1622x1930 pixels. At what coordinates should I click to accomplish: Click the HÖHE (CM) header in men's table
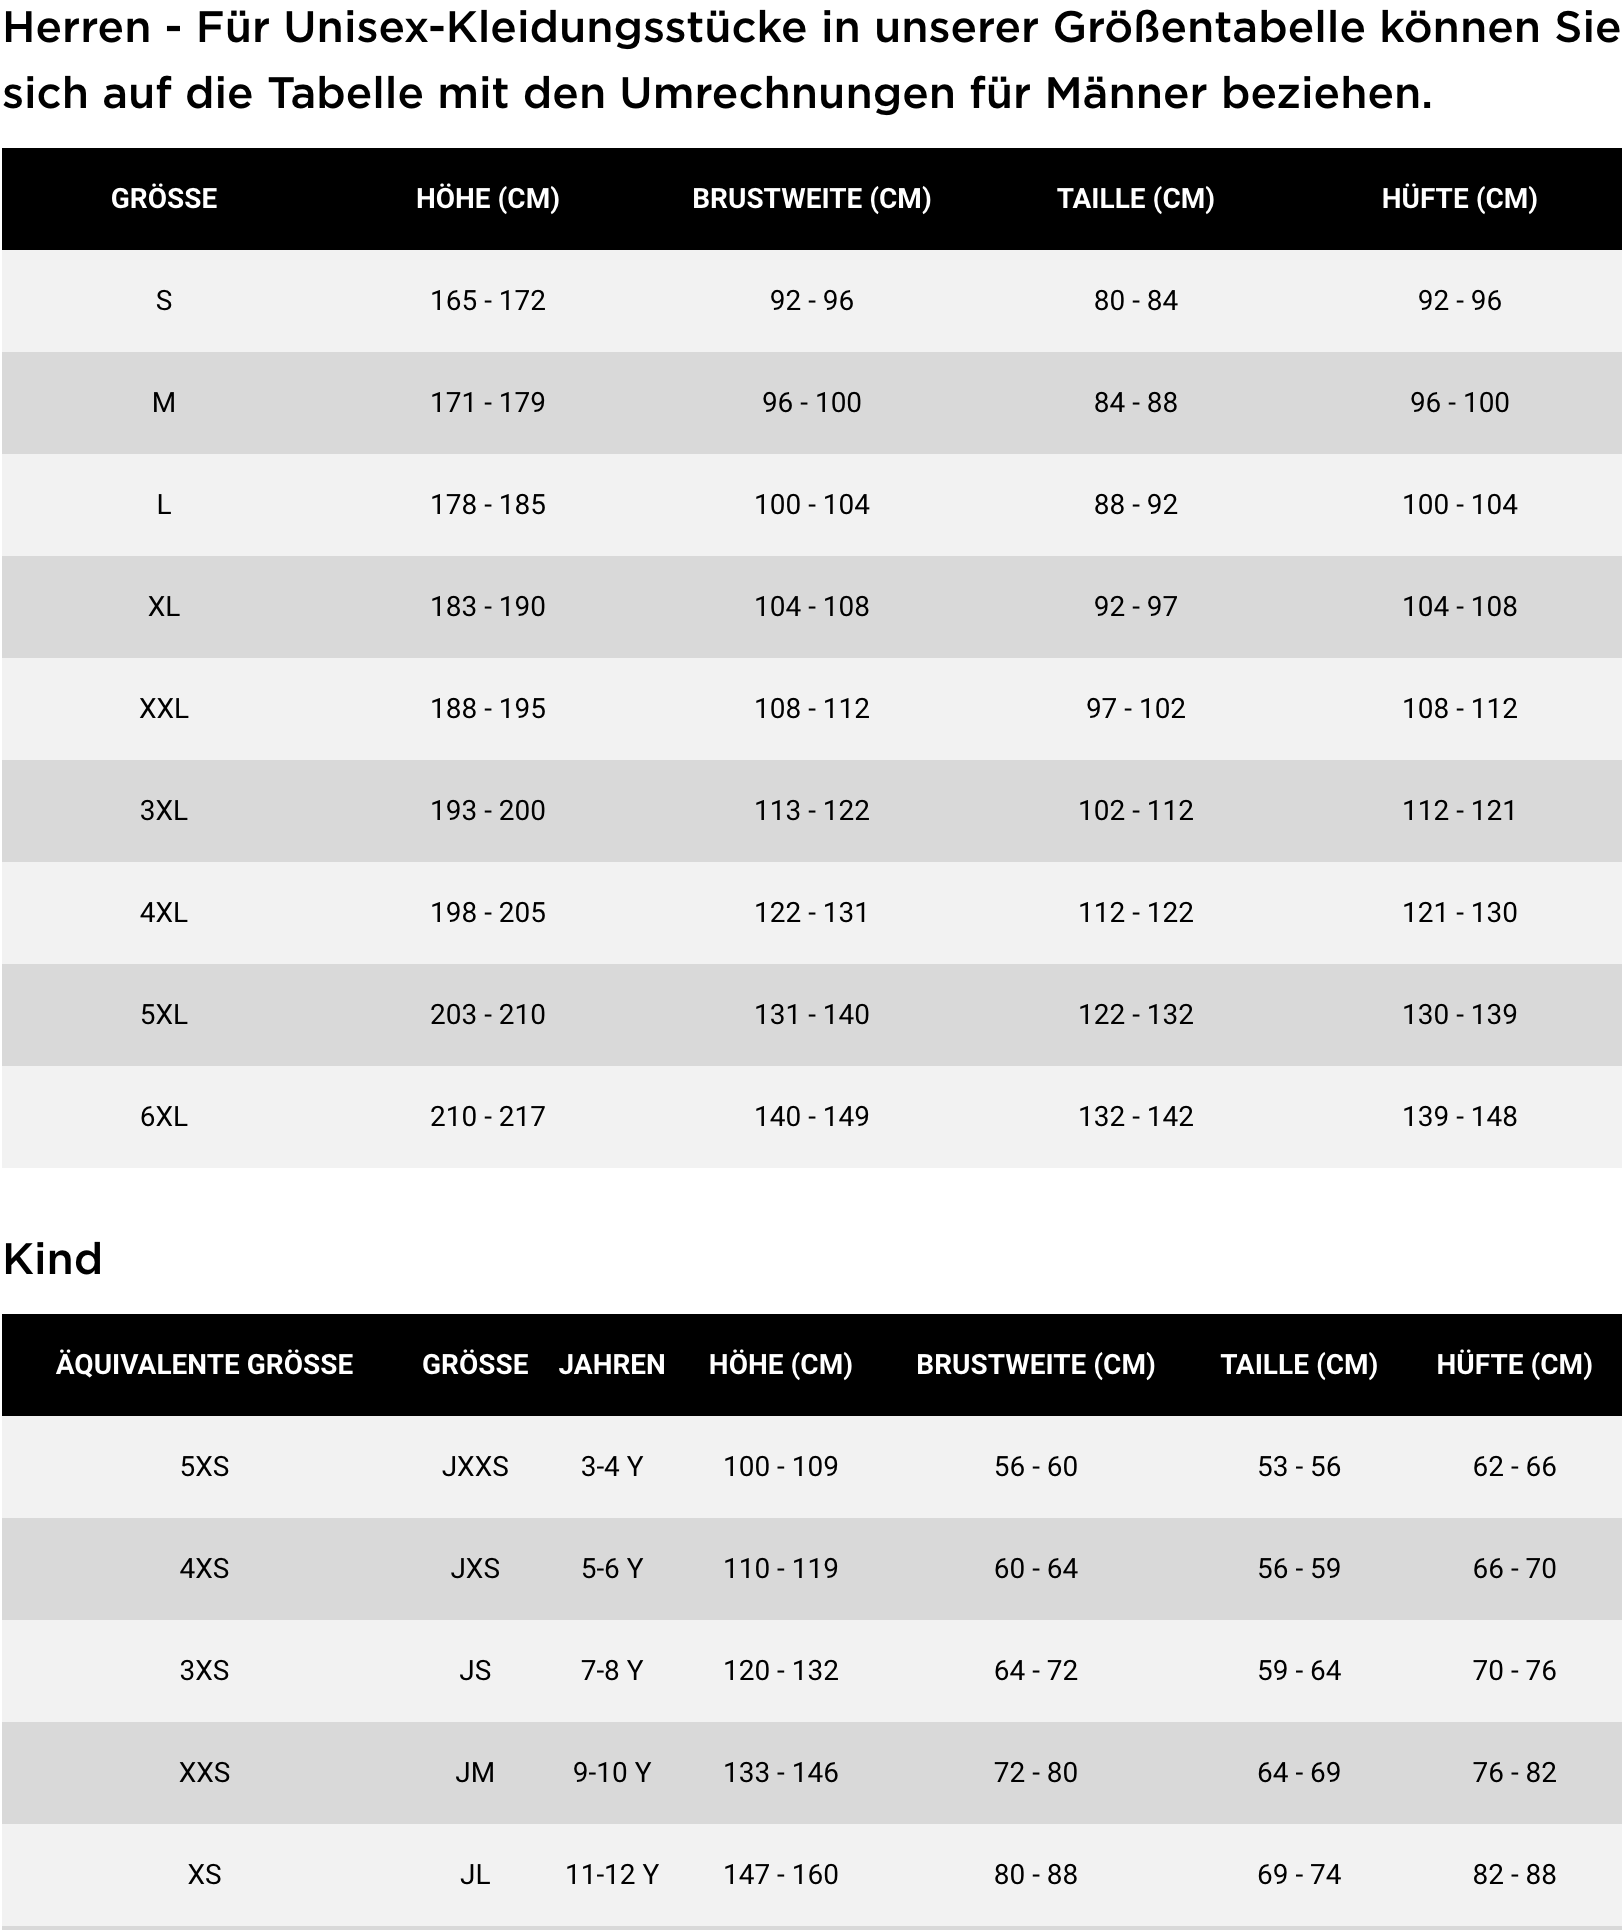pyautogui.click(x=487, y=199)
